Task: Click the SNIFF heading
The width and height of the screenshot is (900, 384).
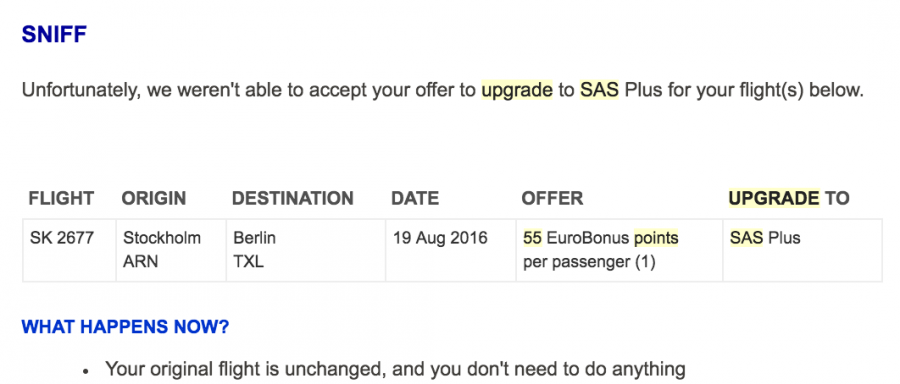Action: [54, 34]
